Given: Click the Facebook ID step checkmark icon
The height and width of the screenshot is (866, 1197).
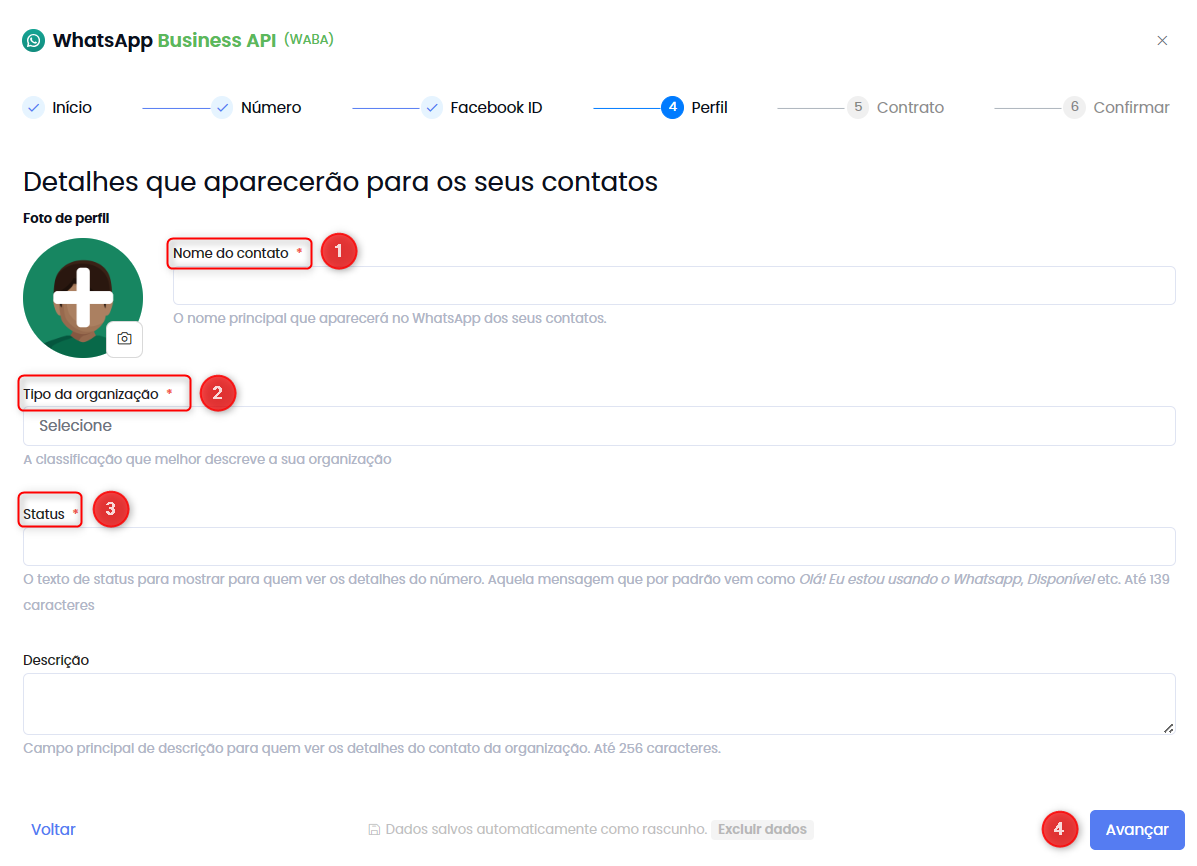Looking at the screenshot, I should (x=431, y=107).
